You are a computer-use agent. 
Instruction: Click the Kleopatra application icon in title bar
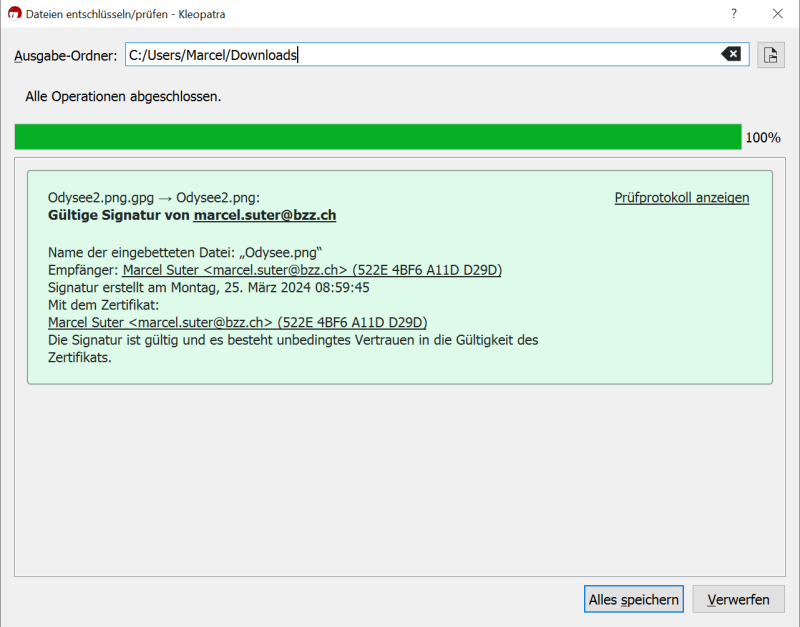pyautogui.click(x=14, y=13)
